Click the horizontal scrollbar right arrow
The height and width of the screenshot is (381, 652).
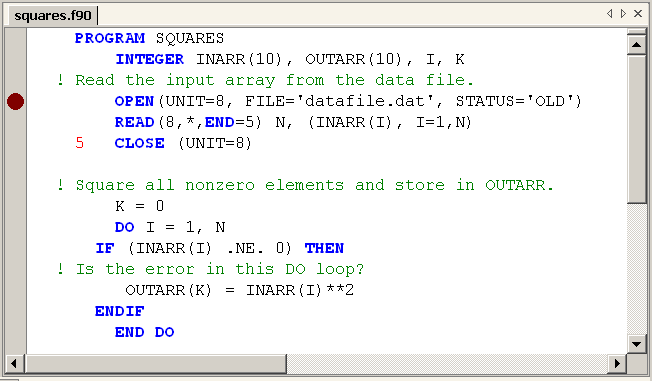coord(617,364)
